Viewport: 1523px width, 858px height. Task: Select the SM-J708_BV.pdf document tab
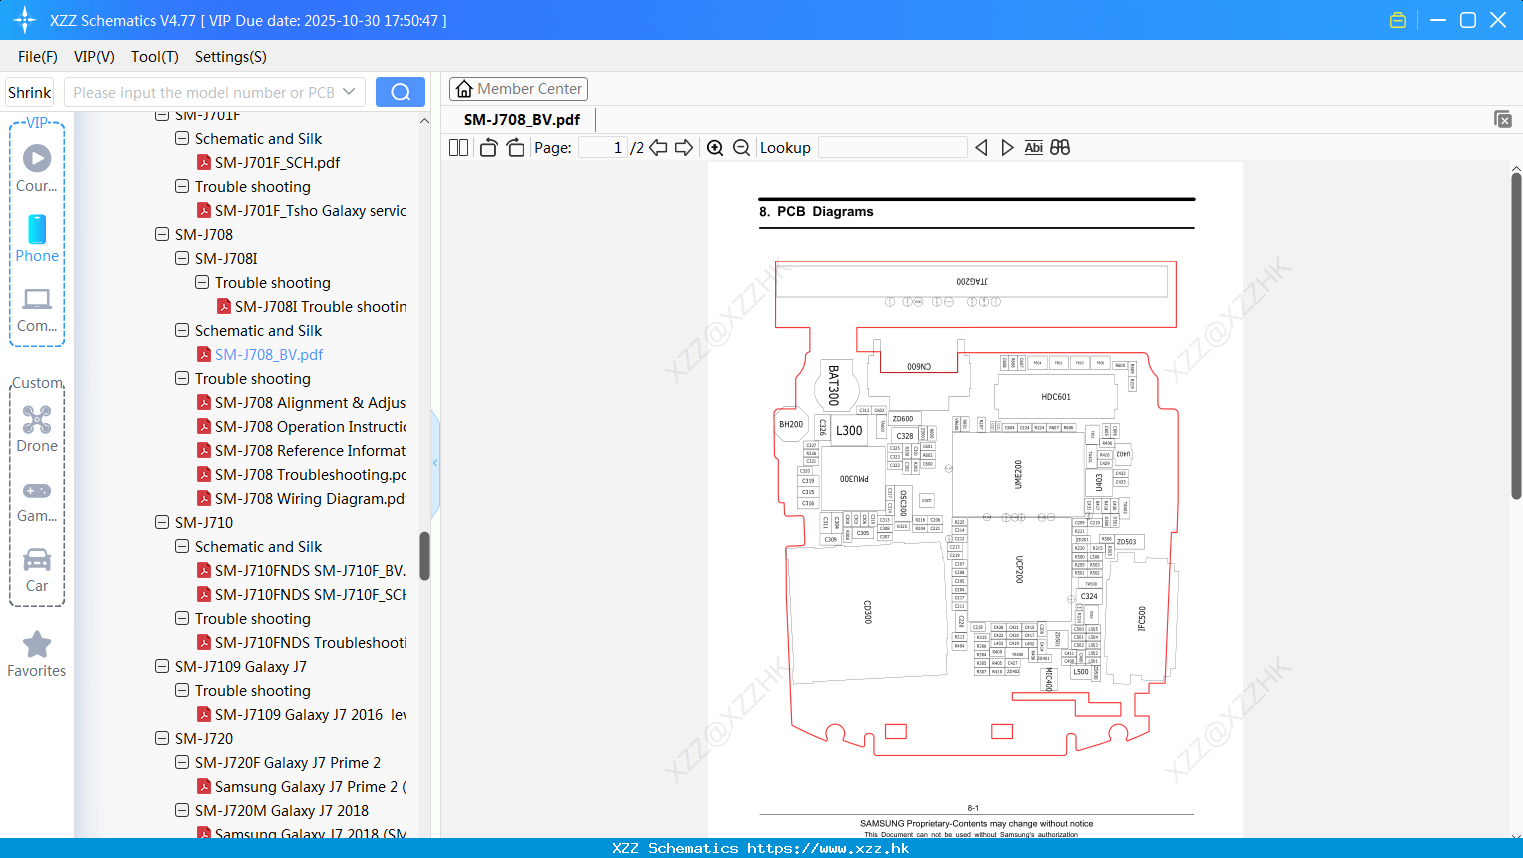coord(522,120)
